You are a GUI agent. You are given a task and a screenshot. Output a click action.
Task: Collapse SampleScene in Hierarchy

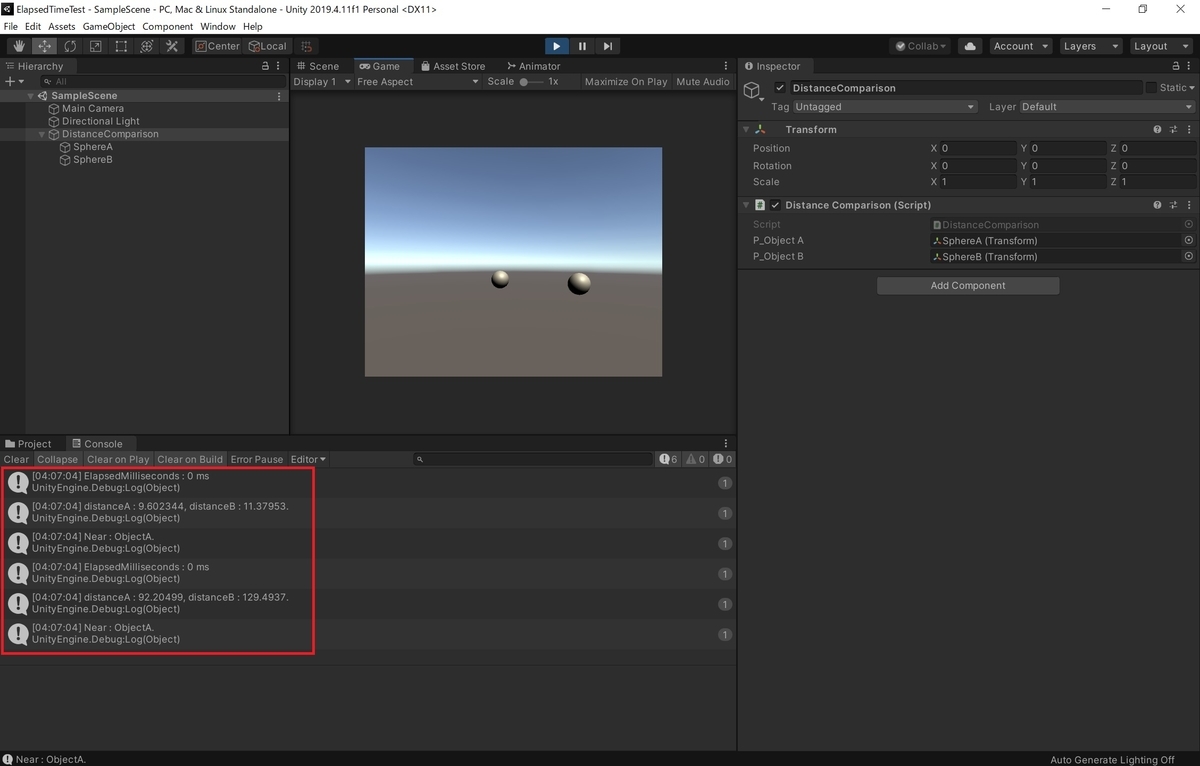pos(31,96)
